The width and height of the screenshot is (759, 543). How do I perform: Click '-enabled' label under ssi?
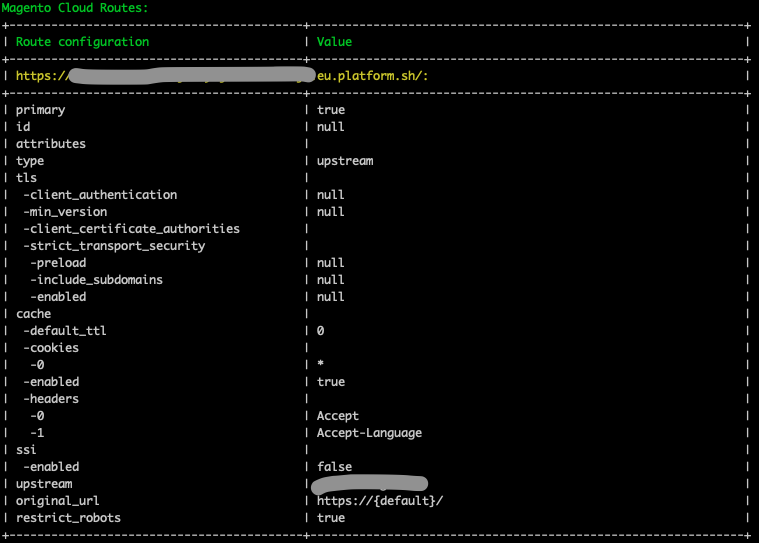click(51, 467)
